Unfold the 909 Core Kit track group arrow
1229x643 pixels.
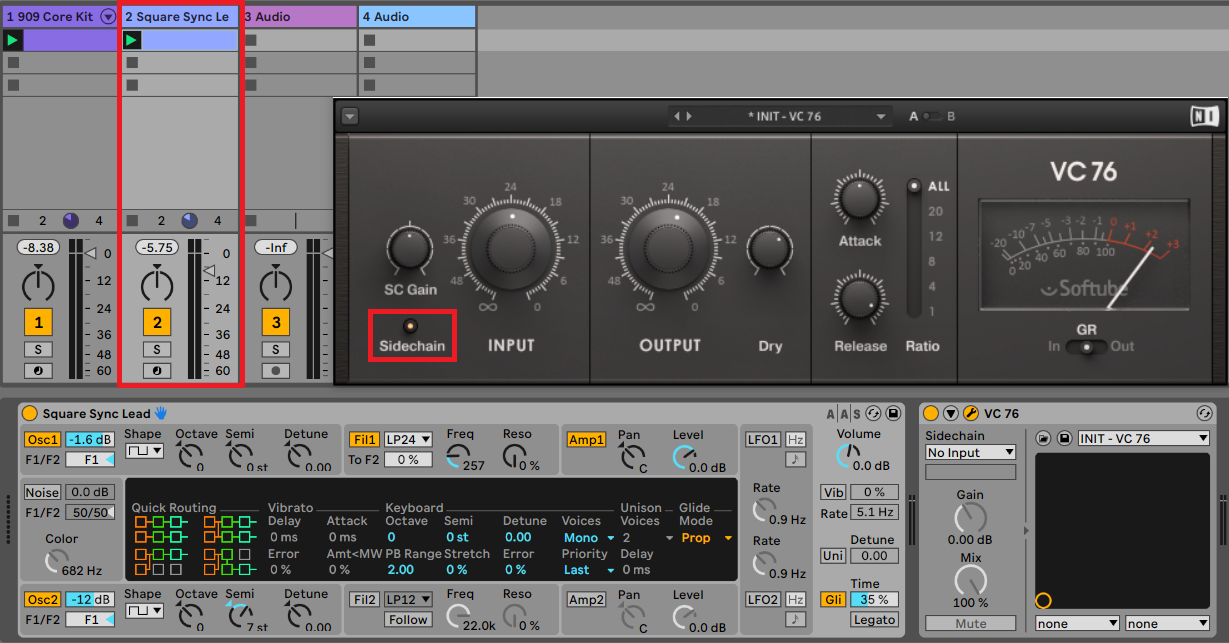click(x=108, y=17)
